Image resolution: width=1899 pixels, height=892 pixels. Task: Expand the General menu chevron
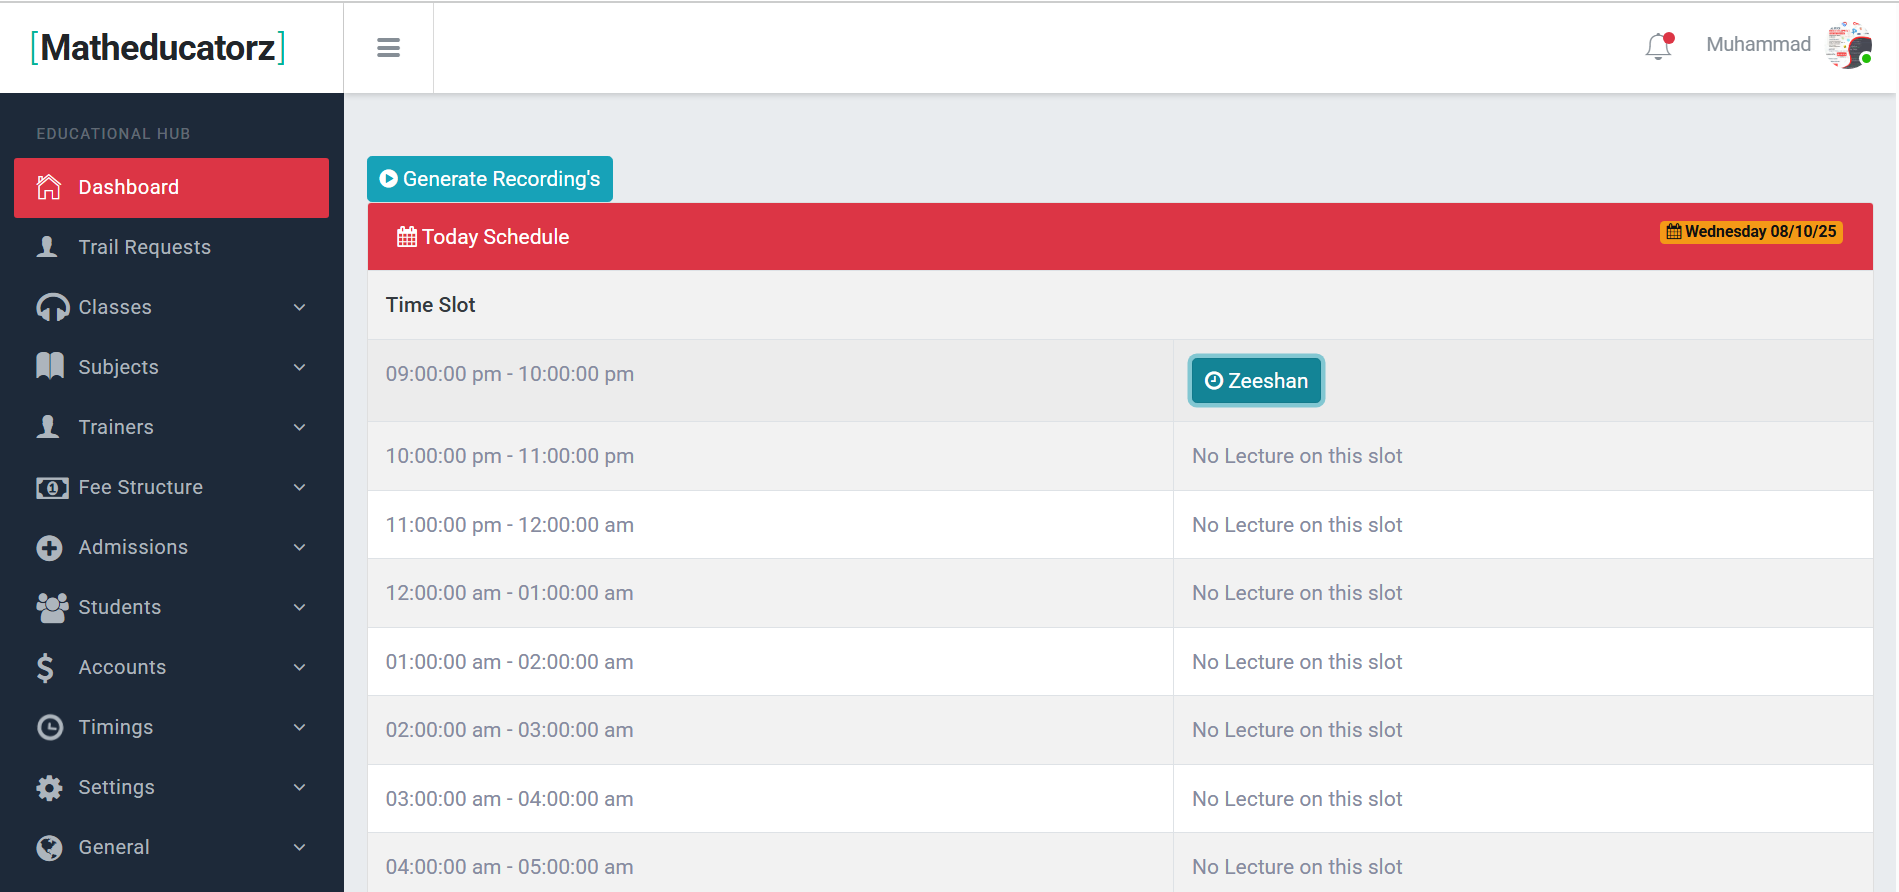[x=299, y=847]
